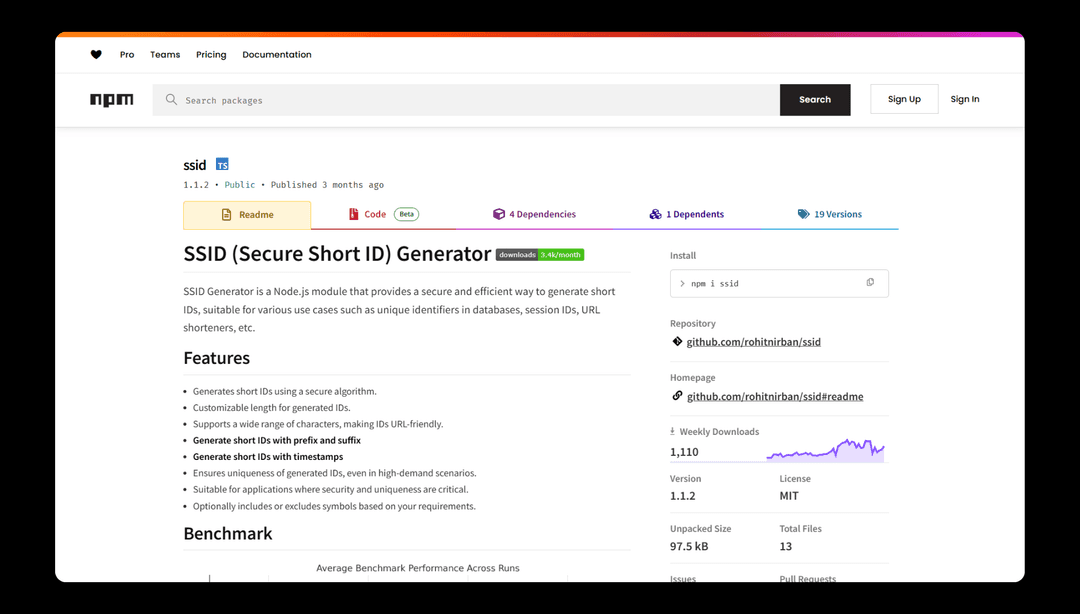Click the Sign In link
Screen dimensions: 1080x614
tap(965, 99)
